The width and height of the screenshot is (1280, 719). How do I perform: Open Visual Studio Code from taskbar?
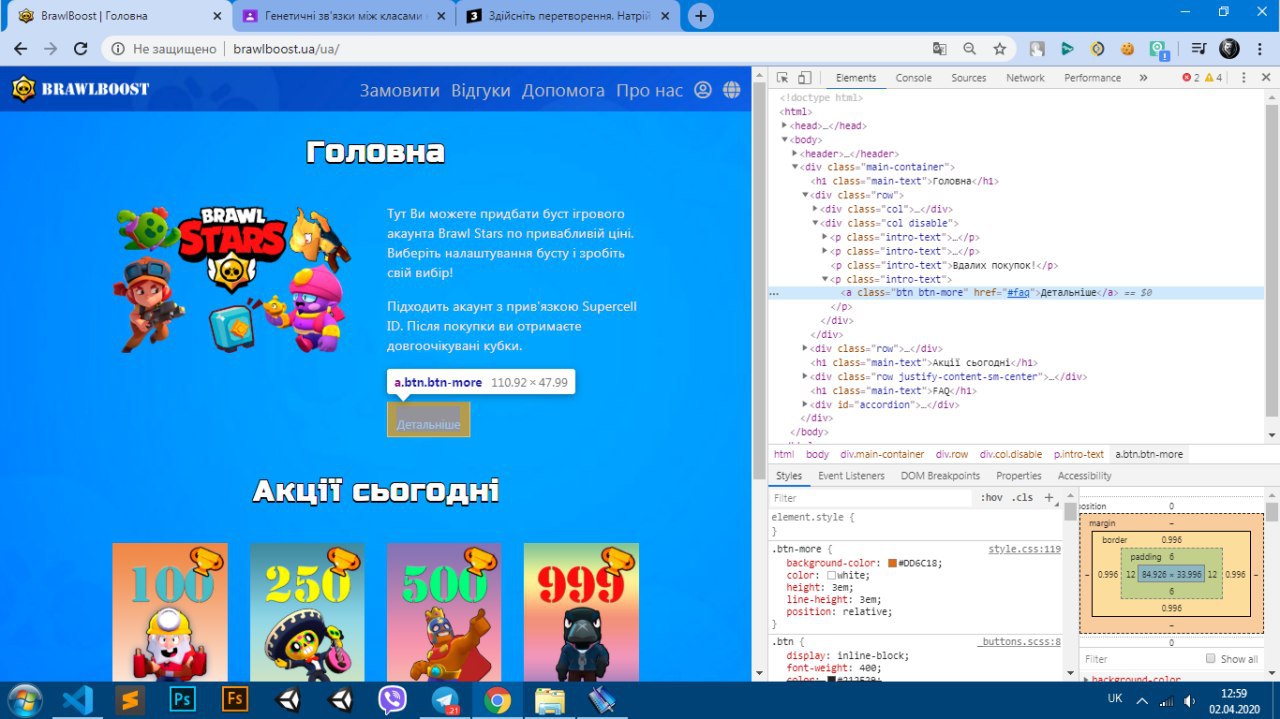77,699
